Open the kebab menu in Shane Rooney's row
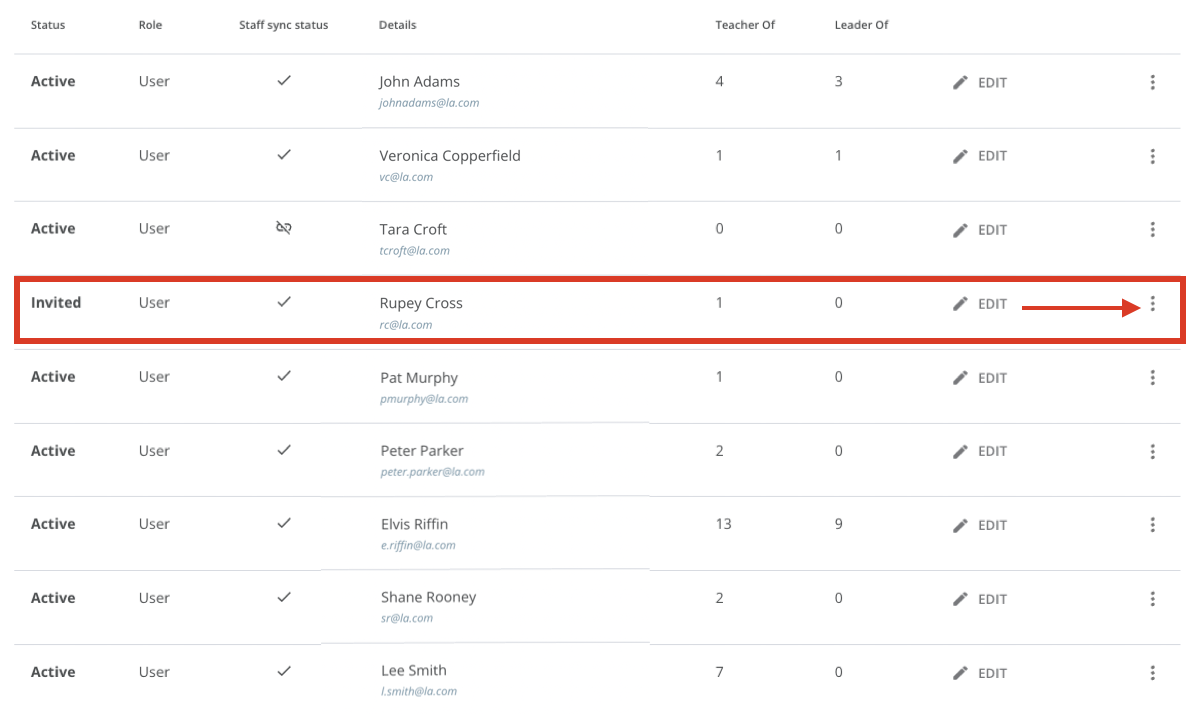1200x714 pixels. click(x=1153, y=598)
